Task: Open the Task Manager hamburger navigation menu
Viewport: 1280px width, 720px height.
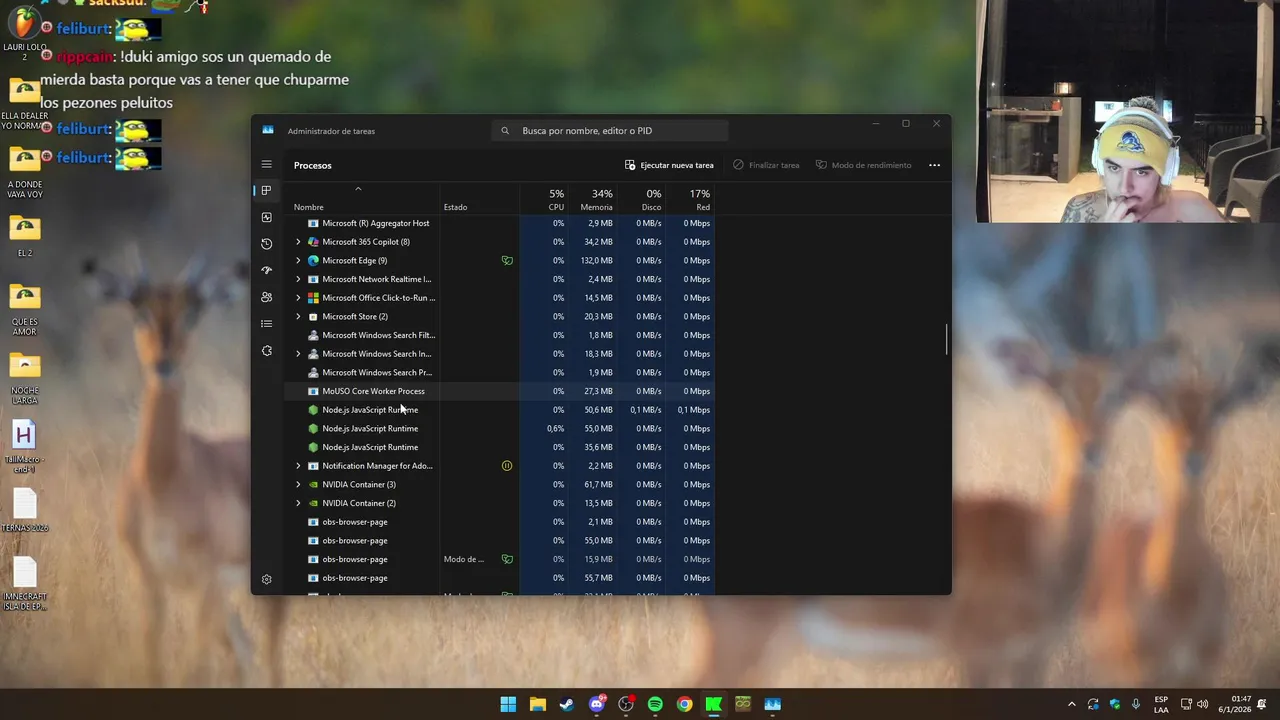Action: (266, 164)
